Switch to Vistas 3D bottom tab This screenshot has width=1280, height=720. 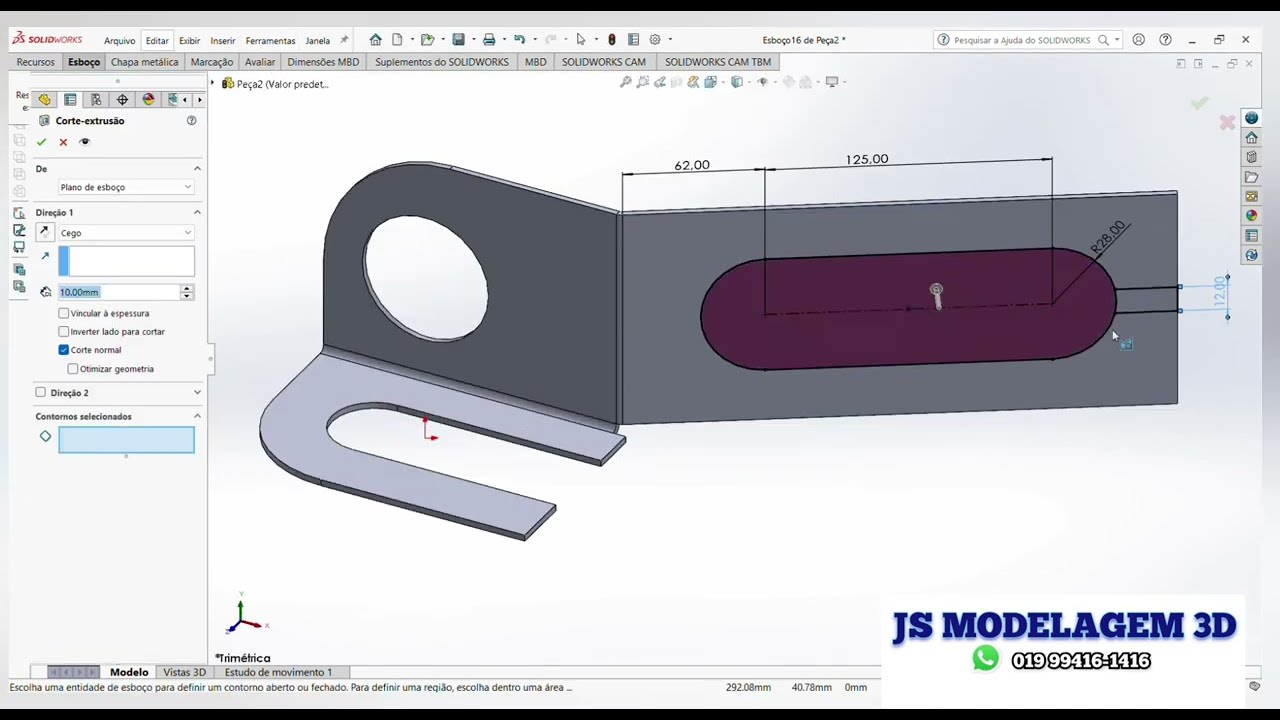tap(184, 672)
